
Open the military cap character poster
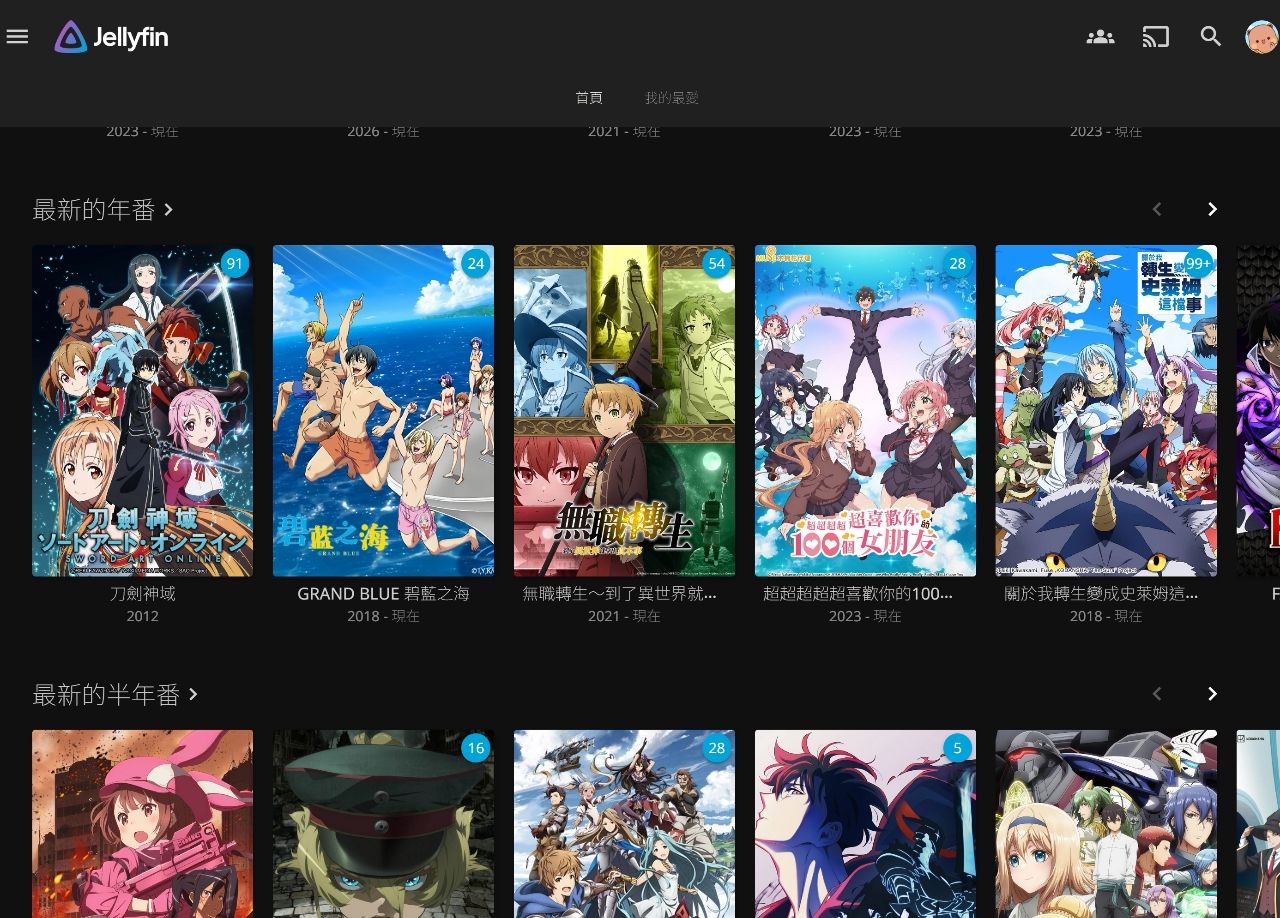(x=383, y=824)
